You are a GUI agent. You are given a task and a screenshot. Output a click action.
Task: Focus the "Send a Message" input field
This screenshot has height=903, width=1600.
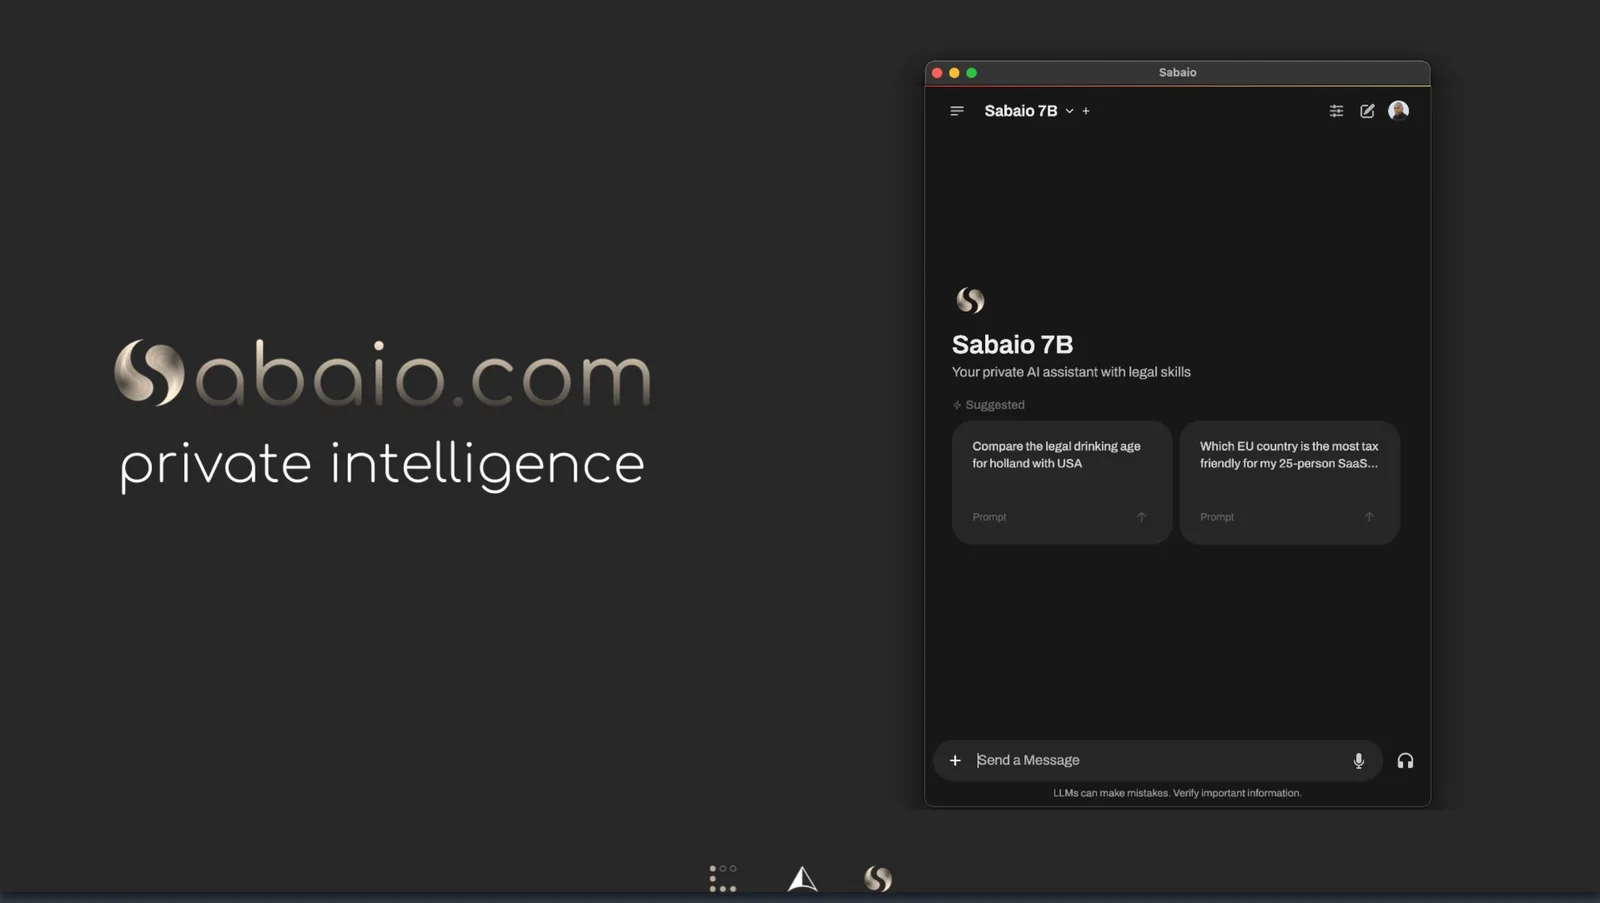click(1158, 761)
